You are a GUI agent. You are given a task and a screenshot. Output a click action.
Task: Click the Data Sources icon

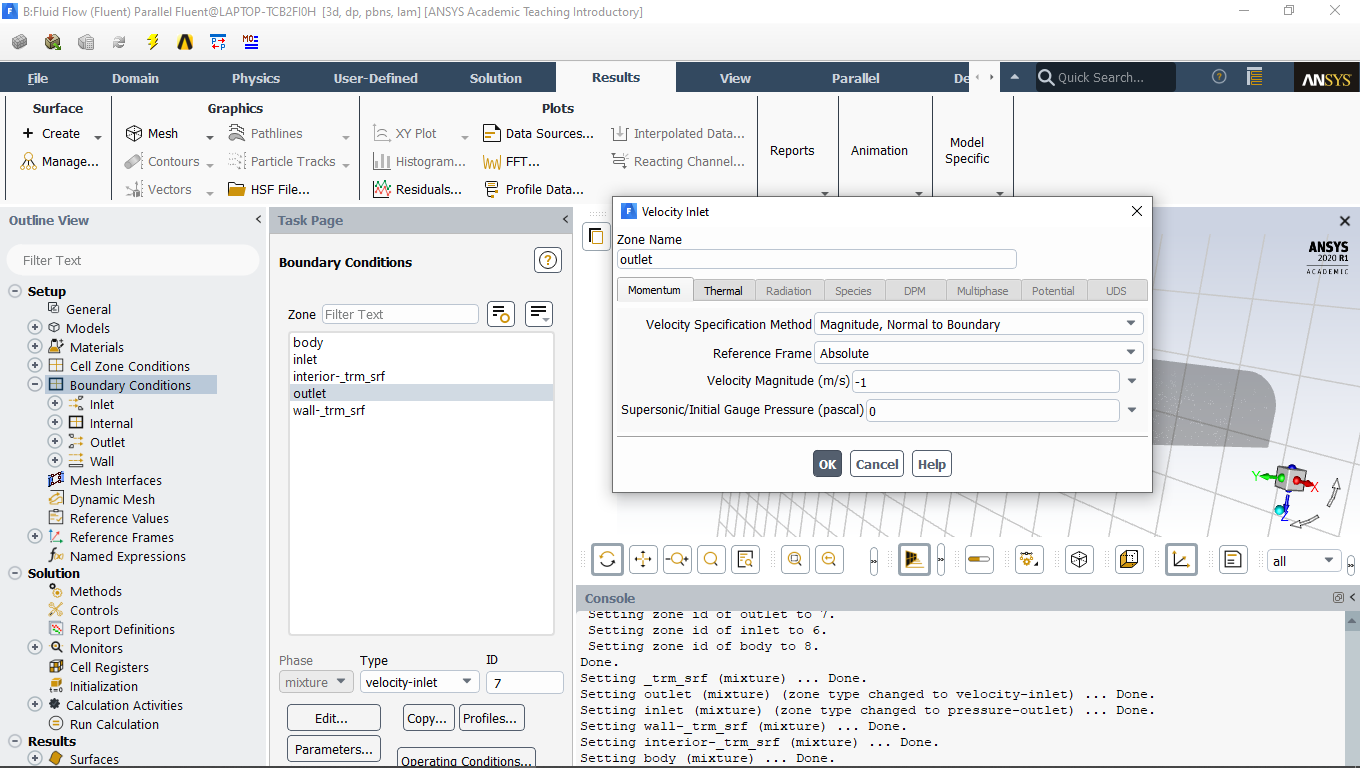coord(491,133)
